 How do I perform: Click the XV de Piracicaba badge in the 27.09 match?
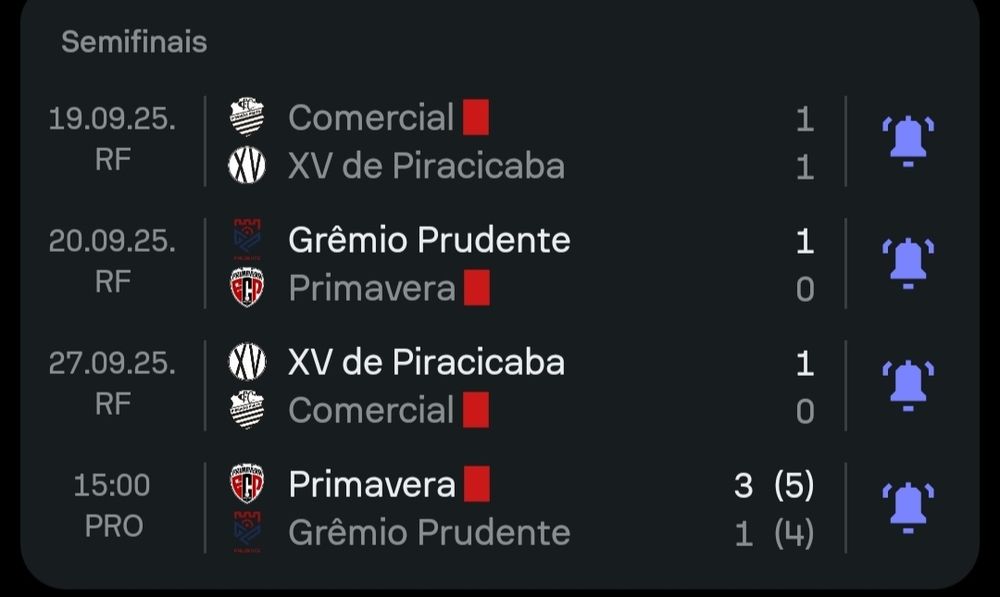click(x=247, y=360)
